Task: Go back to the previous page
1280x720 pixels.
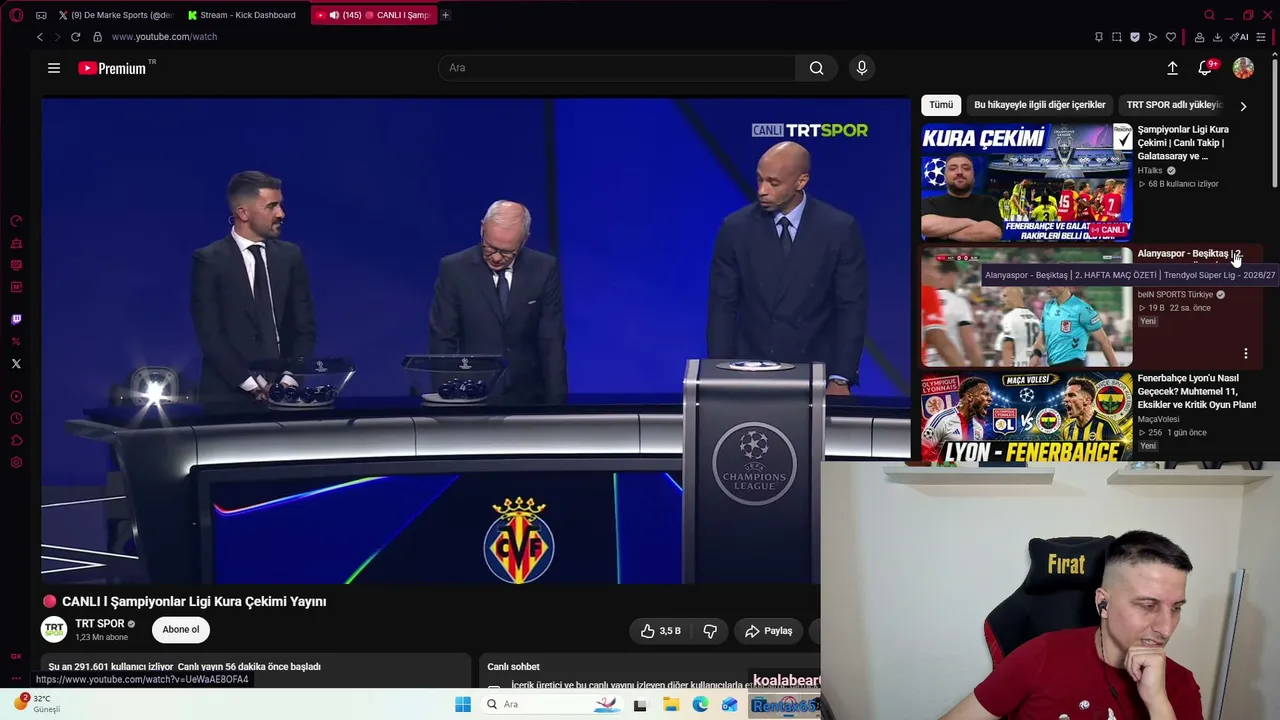Action: (40, 37)
